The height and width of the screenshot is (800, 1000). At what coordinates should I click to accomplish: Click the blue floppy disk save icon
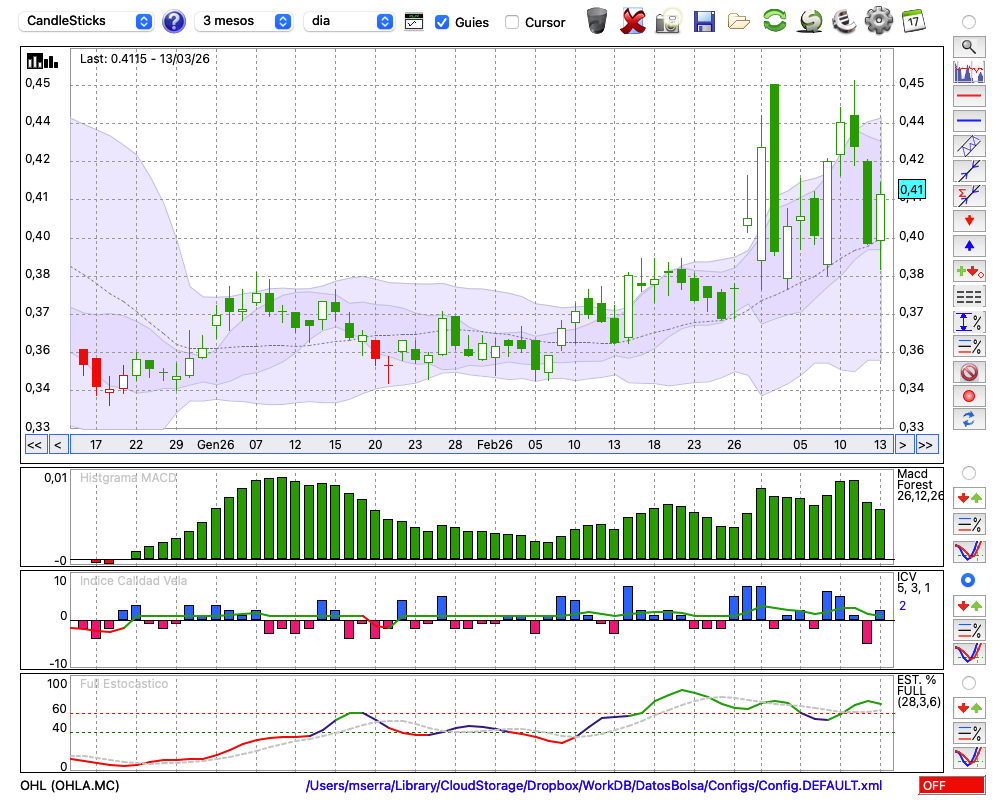pyautogui.click(x=704, y=20)
